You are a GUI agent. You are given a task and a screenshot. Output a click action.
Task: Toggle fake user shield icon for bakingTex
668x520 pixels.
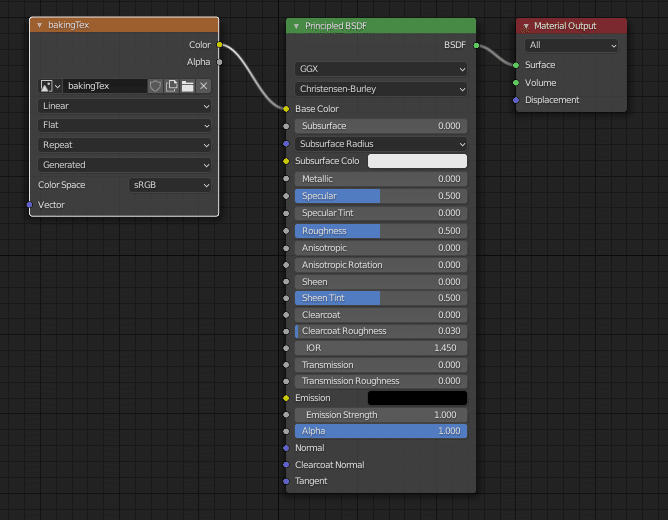coord(155,86)
